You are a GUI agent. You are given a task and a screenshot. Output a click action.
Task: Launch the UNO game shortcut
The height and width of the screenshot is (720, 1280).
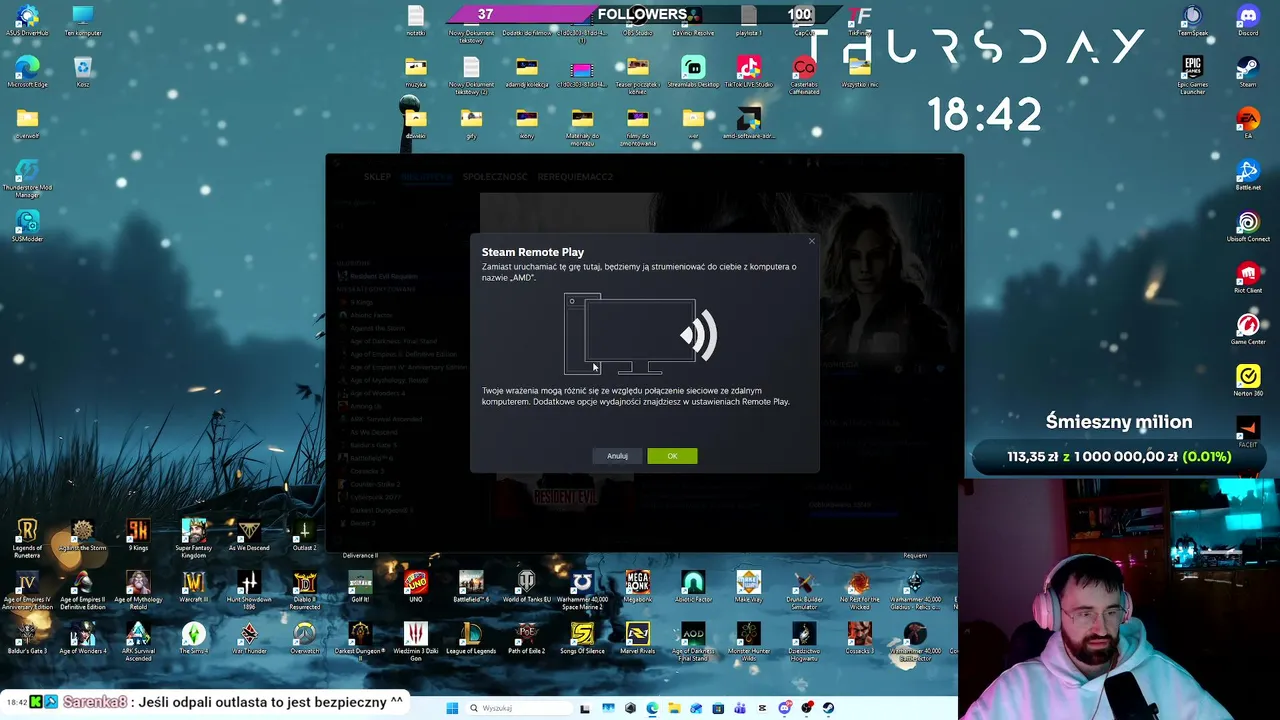[x=415, y=587]
